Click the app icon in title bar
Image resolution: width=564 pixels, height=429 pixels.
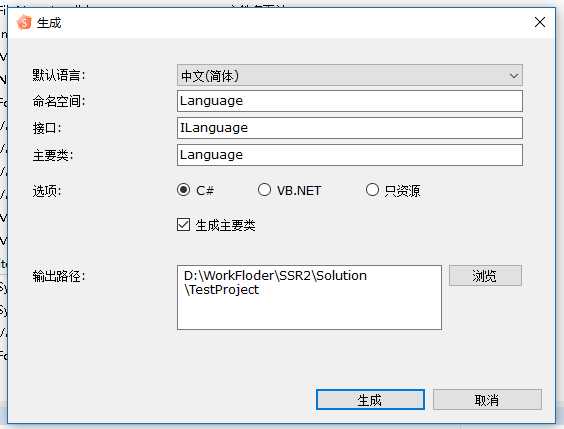point(24,23)
